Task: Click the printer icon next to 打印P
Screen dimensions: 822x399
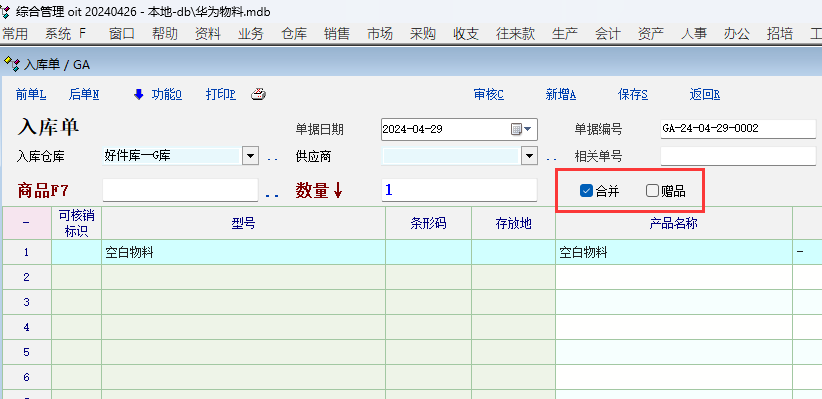Action: coord(258,94)
